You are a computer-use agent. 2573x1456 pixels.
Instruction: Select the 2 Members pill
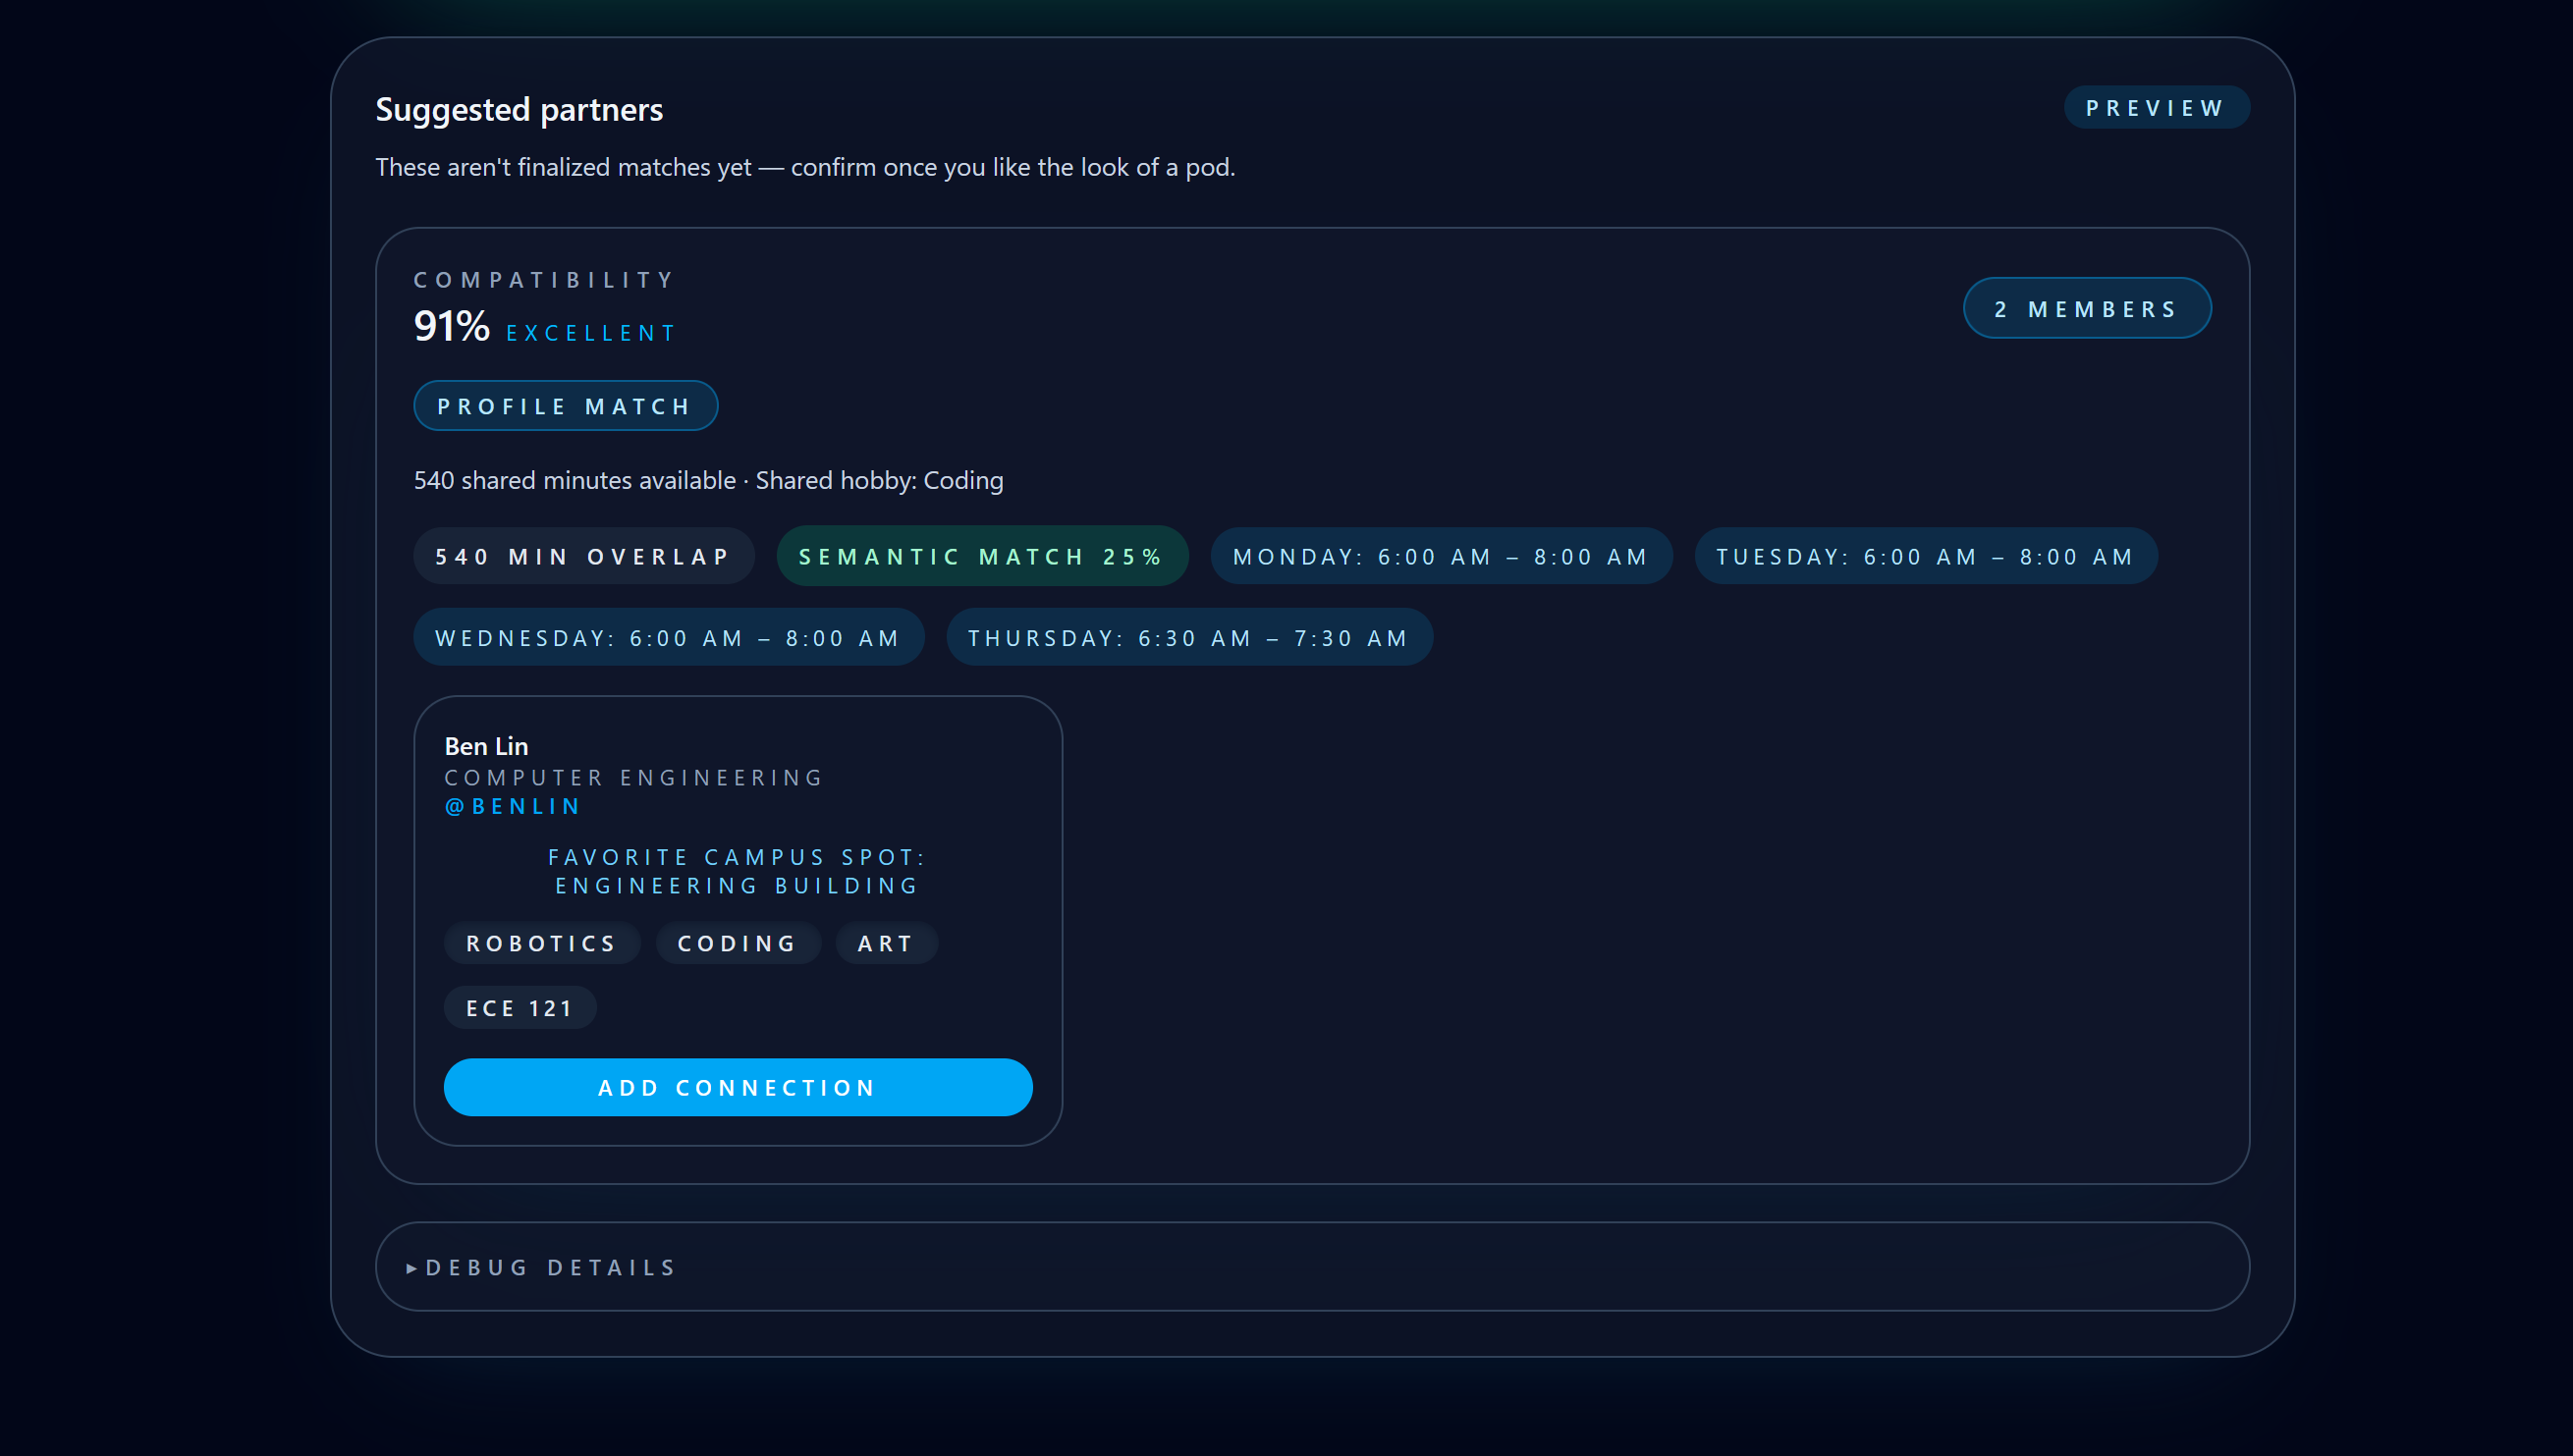pyautogui.click(x=2086, y=309)
